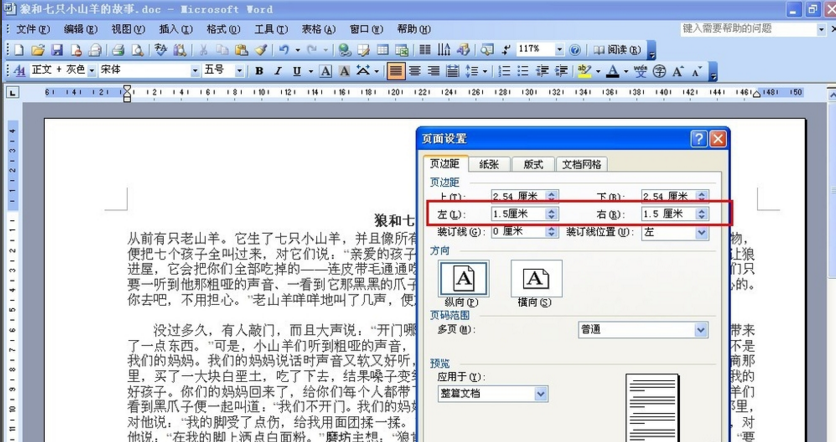Viewport: 836px width, 442px height.
Task: Open the Styles and Formatting pane
Action: [20, 70]
